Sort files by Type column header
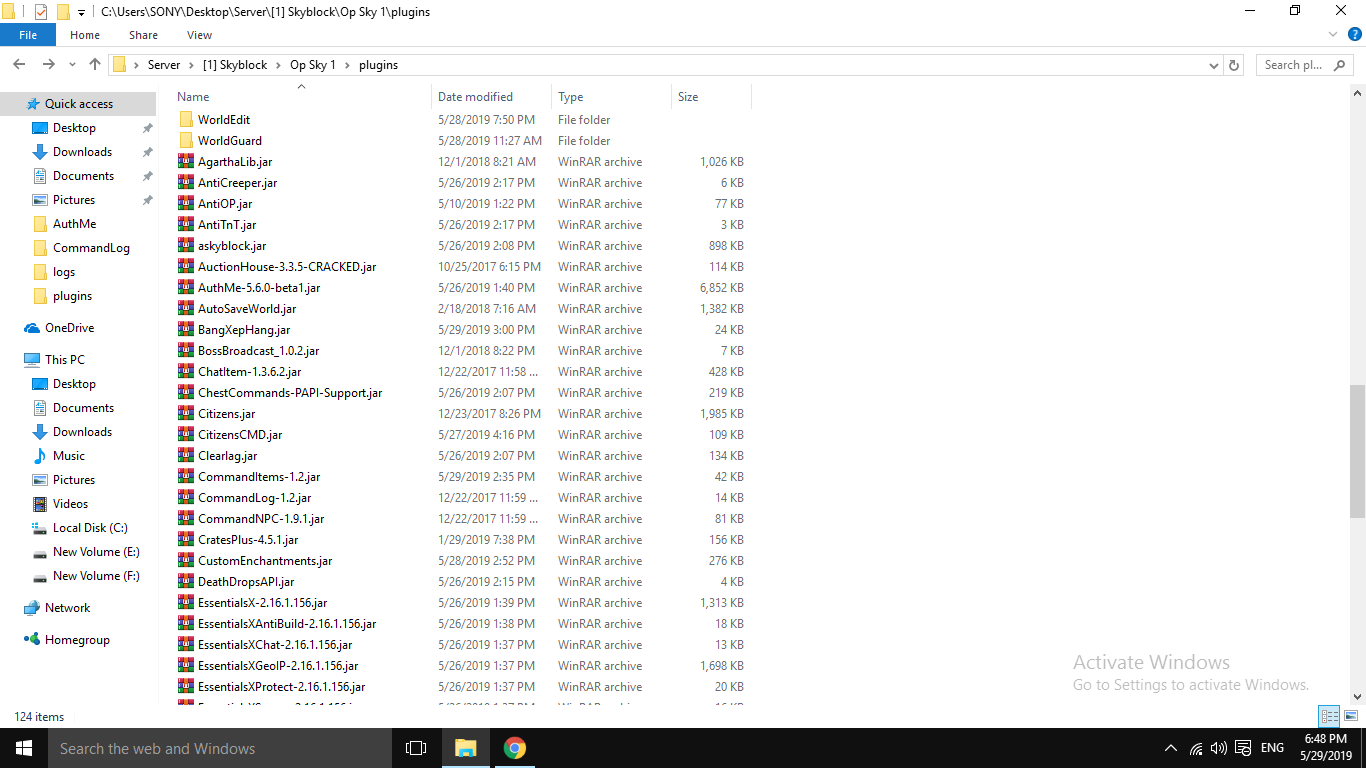The width and height of the screenshot is (1366, 768). tap(571, 97)
